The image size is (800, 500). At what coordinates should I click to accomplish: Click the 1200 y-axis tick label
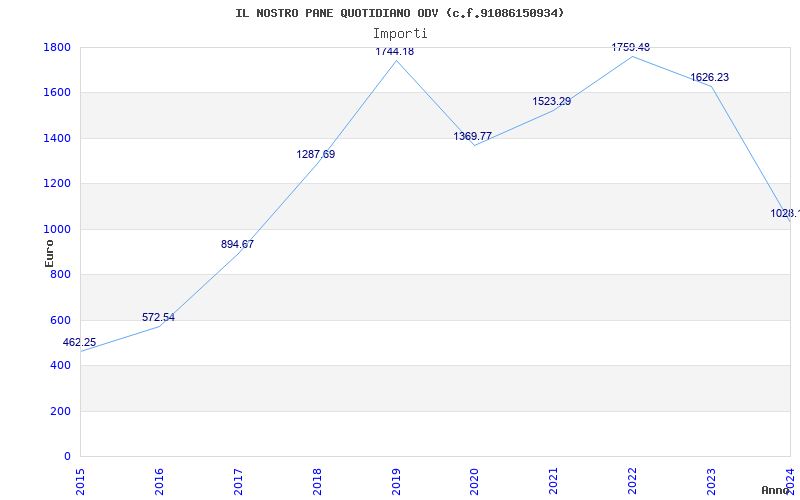pyautogui.click(x=58, y=184)
